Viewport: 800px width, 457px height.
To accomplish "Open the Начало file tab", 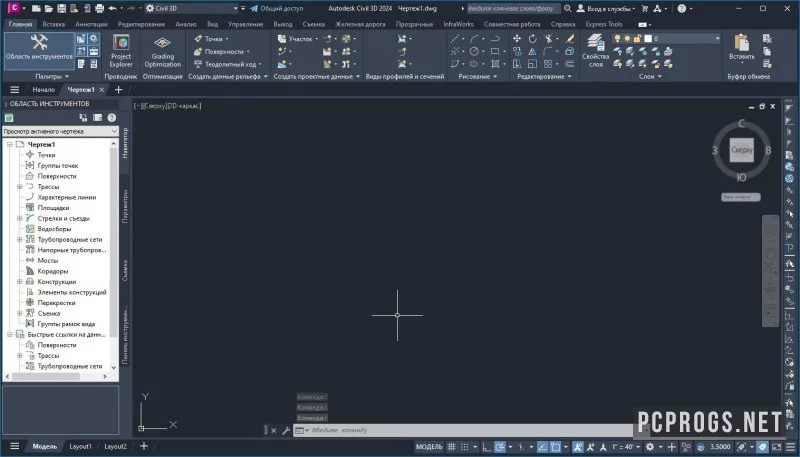I will click(x=43, y=90).
